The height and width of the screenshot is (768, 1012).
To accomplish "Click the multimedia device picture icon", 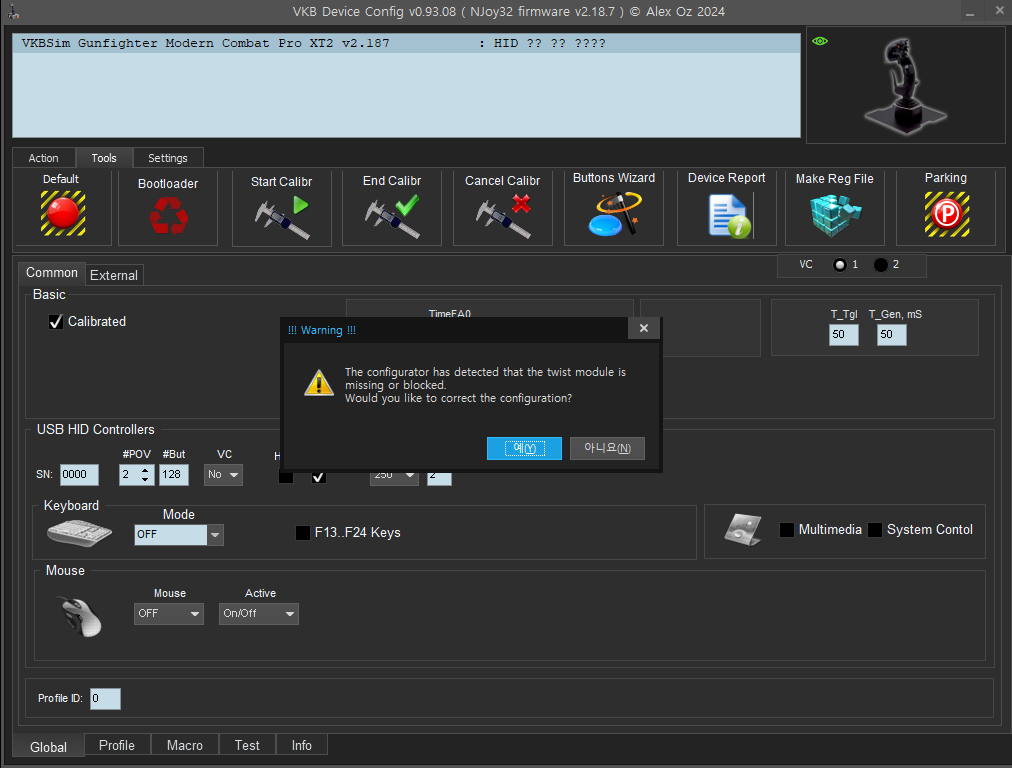I will pyautogui.click(x=743, y=530).
